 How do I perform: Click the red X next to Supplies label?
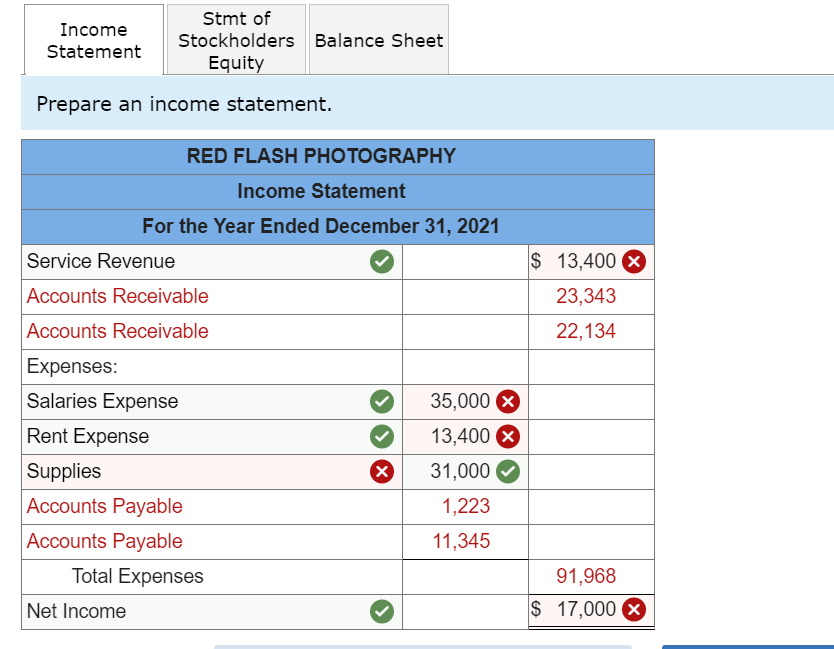tap(382, 471)
